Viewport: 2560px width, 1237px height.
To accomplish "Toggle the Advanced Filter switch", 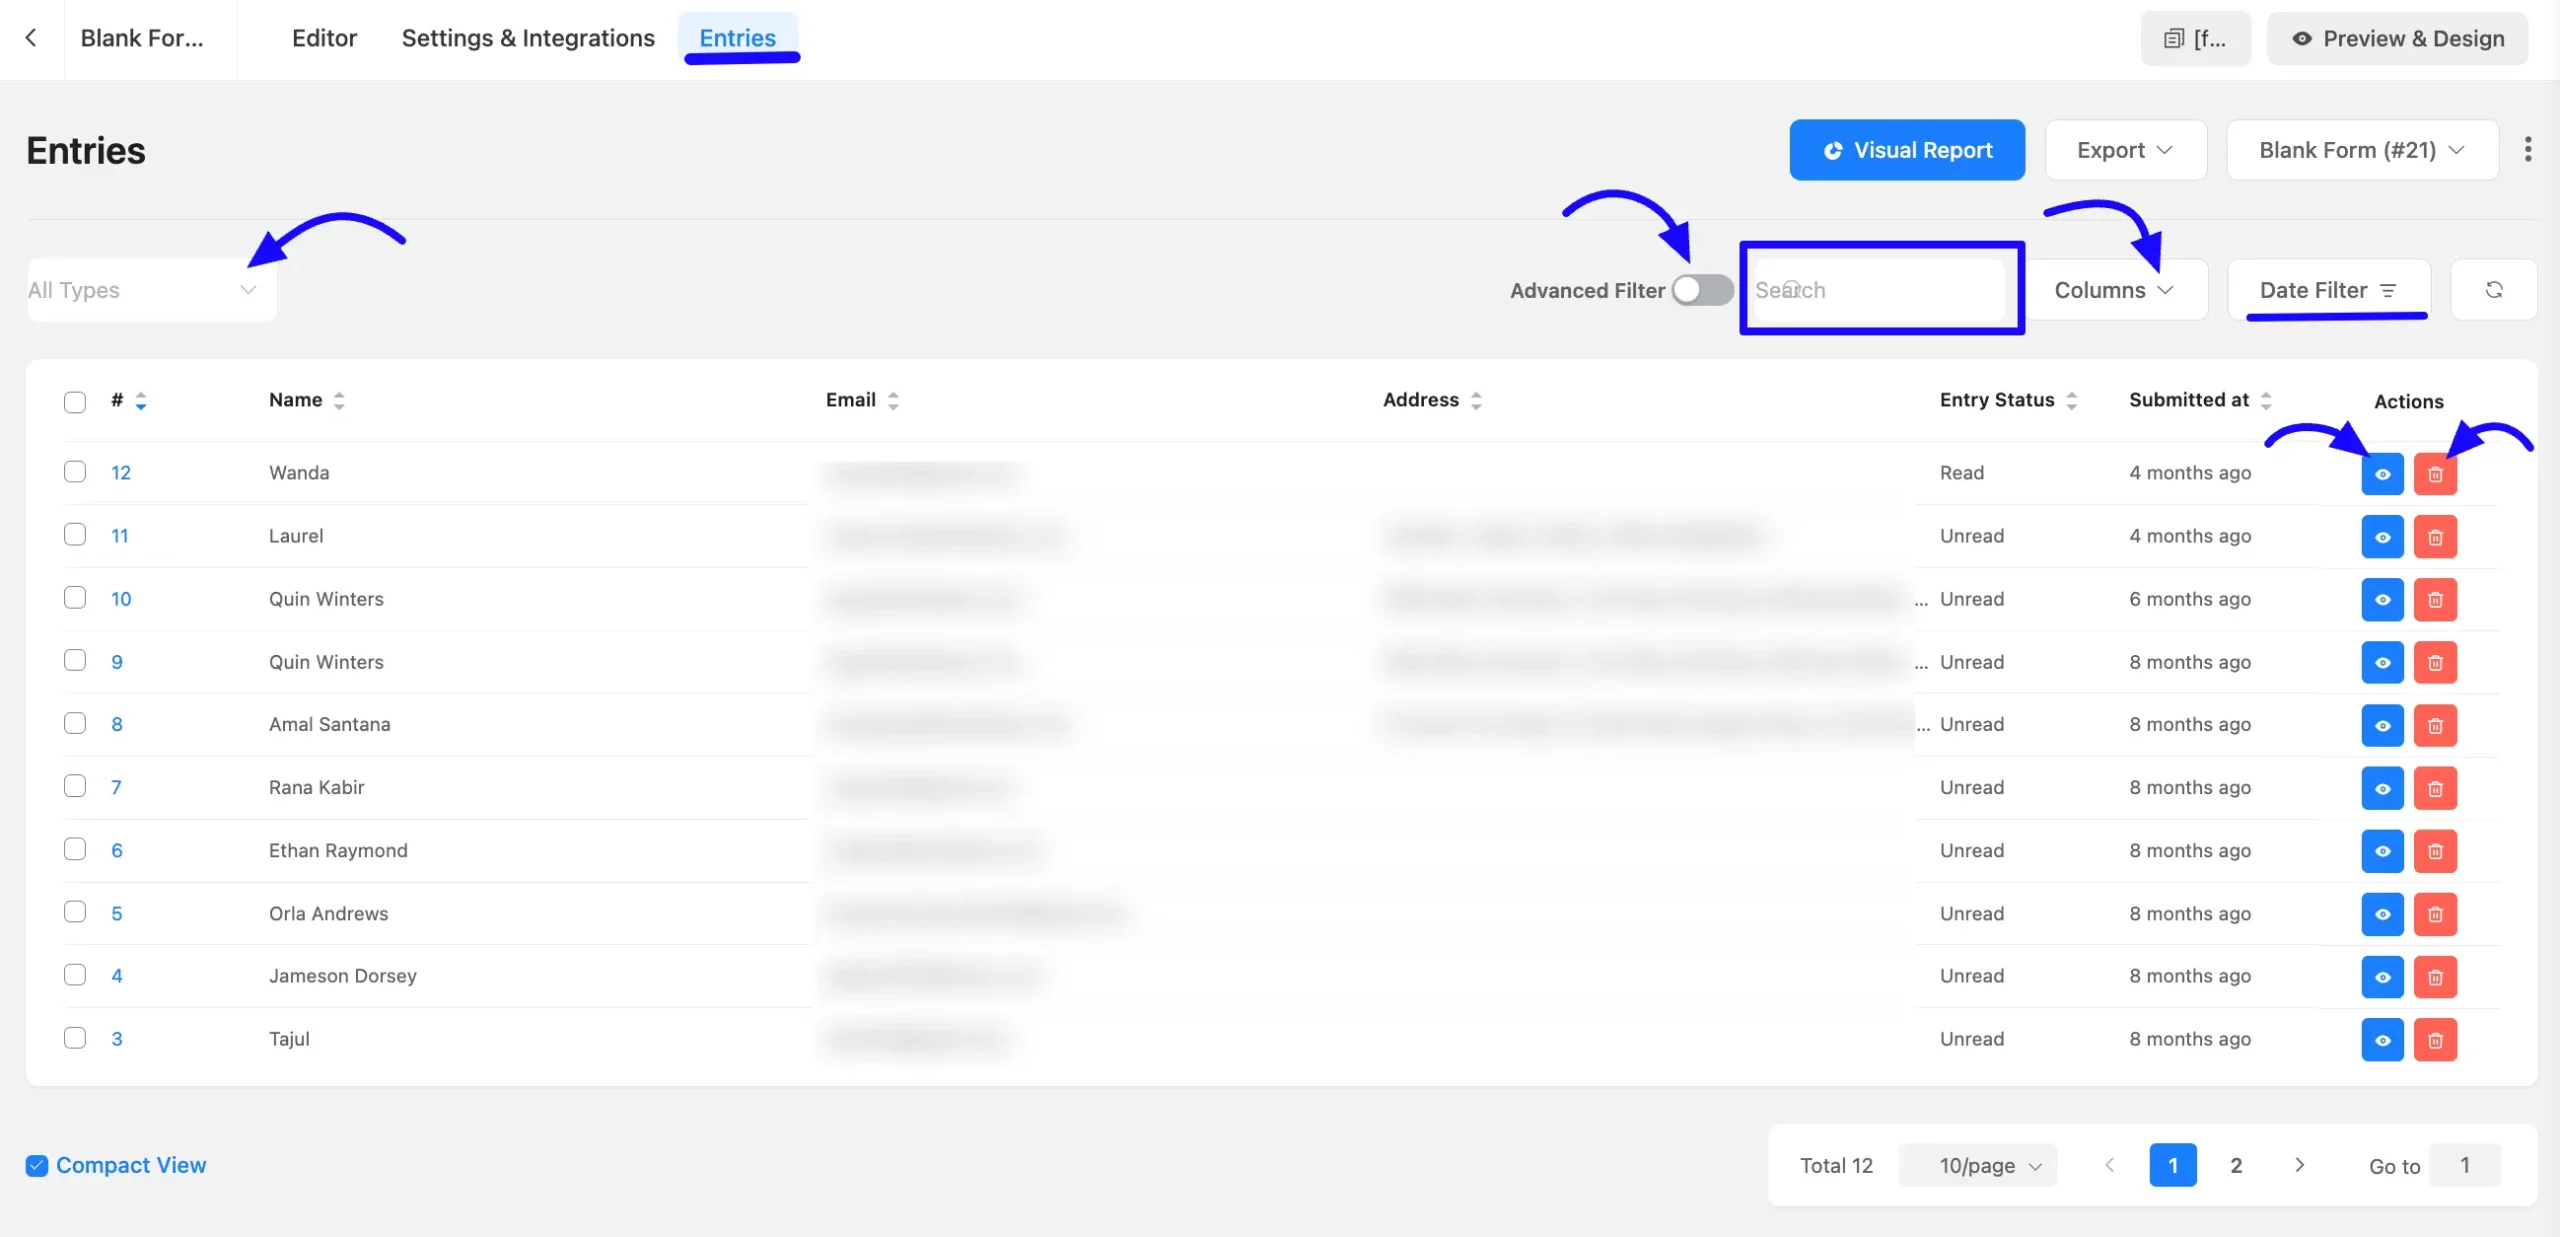I will (x=1702, y=290).
